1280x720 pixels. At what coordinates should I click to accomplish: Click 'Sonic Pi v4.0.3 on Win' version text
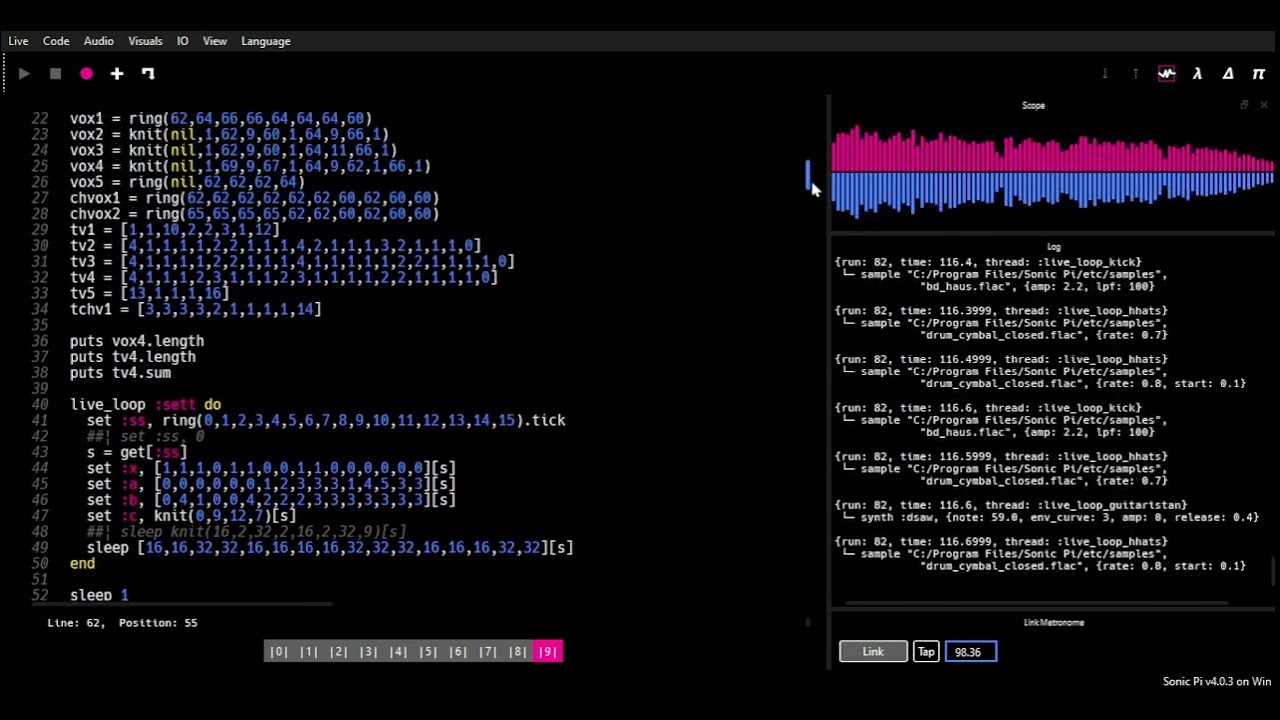tap(1217, 682)
